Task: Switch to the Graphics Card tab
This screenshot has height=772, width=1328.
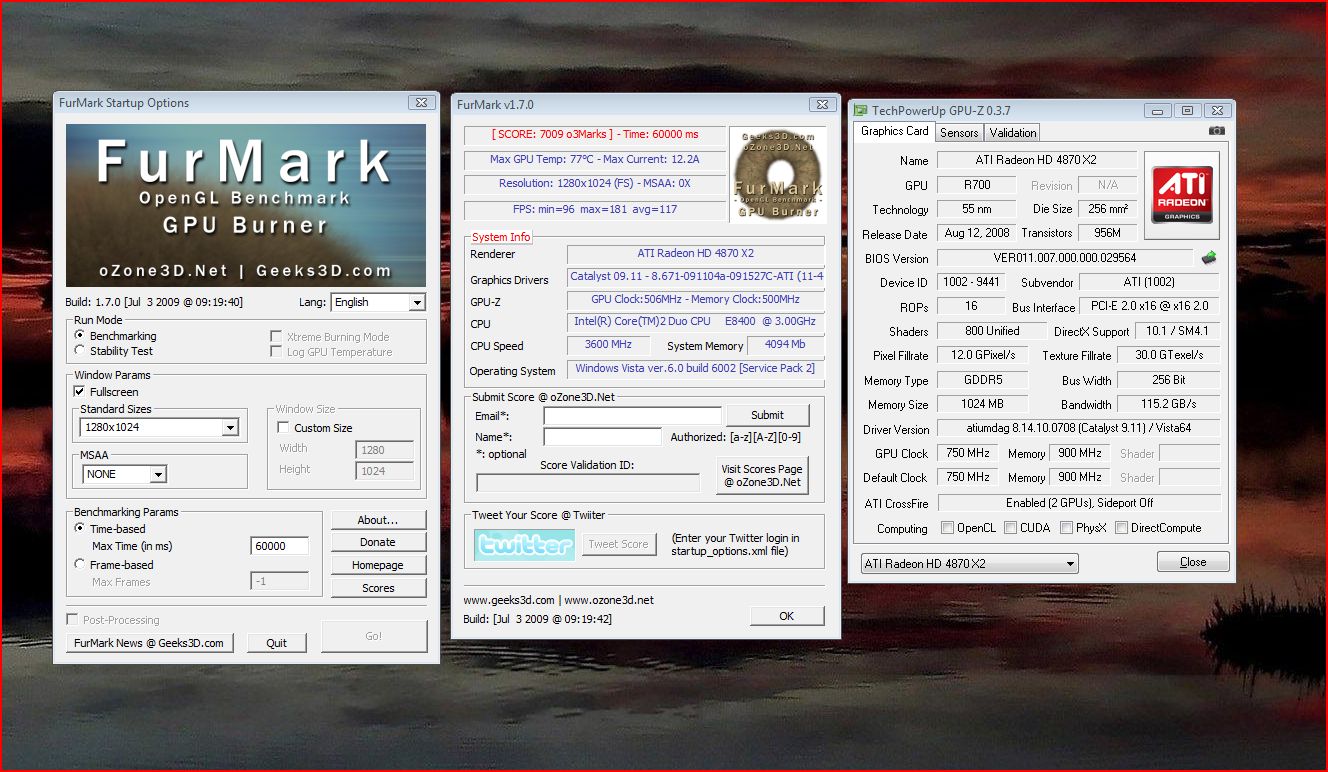Action: 895,131
